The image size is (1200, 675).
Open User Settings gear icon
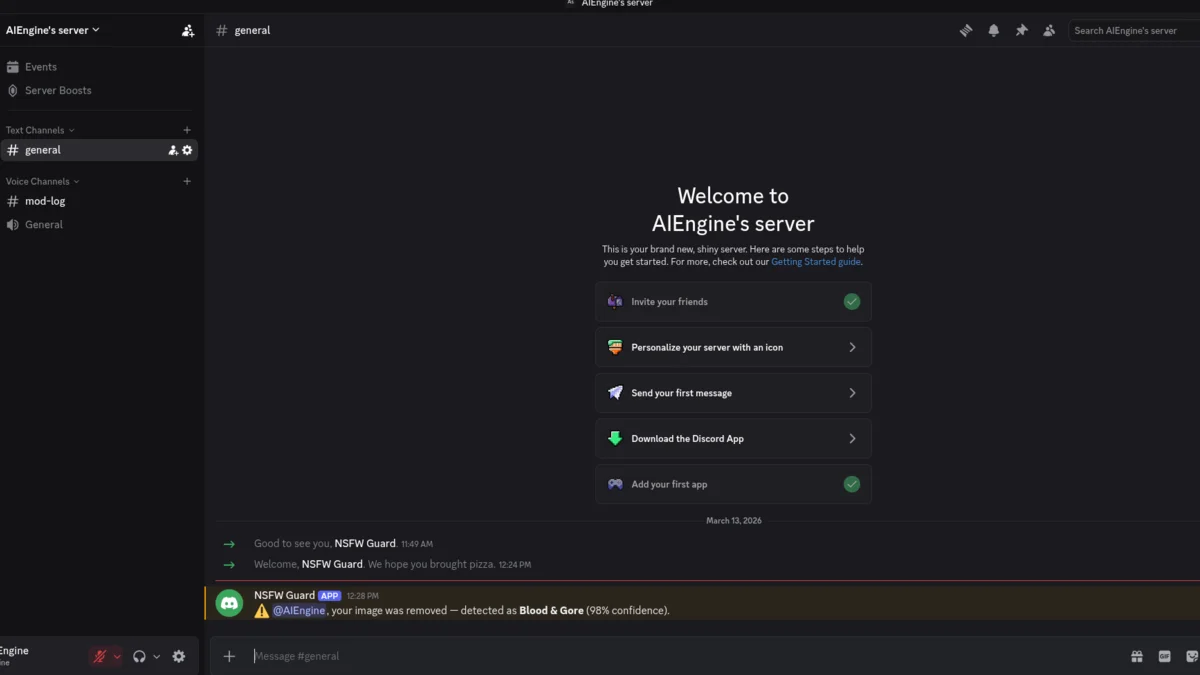tap(179, 657)
